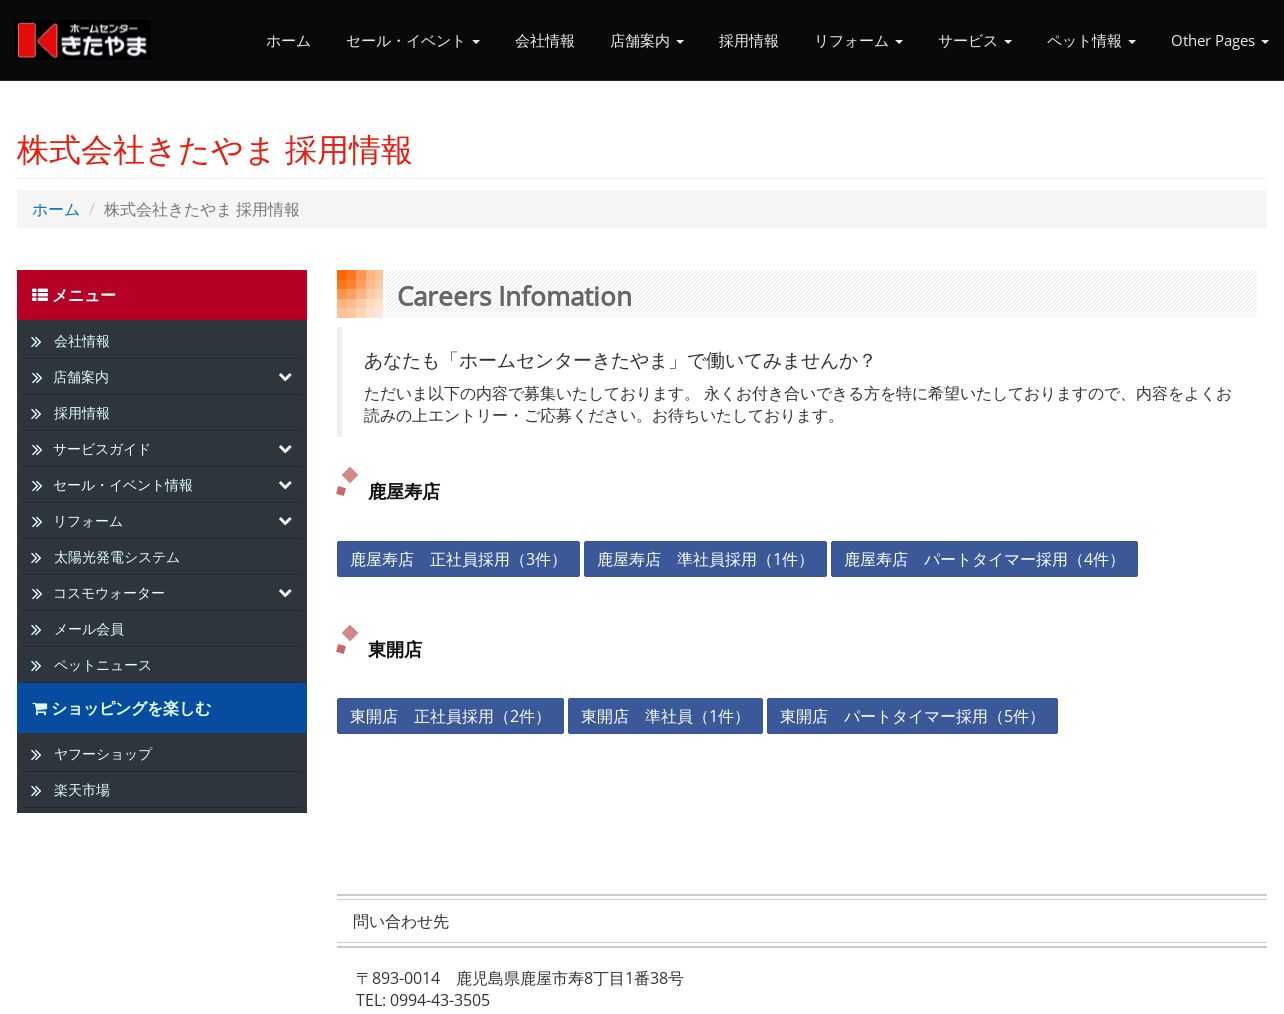Go to ホーム in top navigation

(288, 41)
